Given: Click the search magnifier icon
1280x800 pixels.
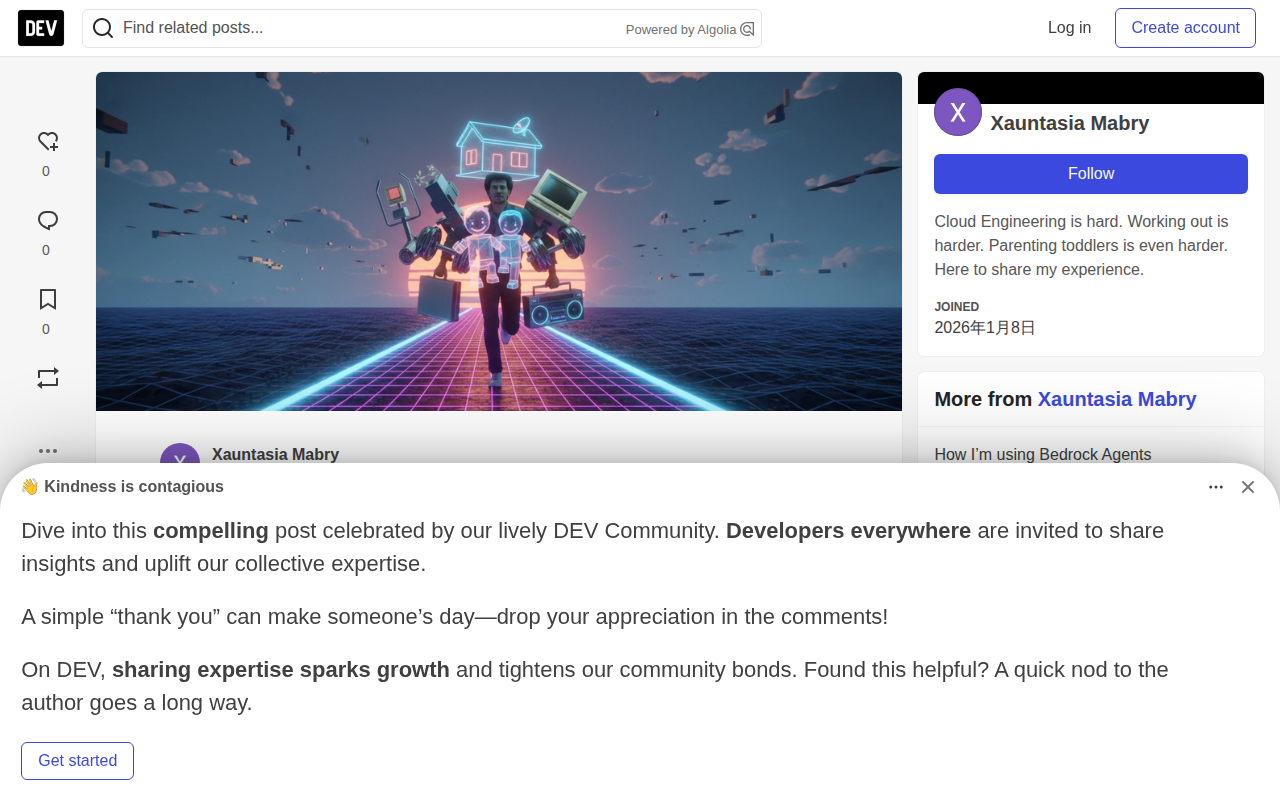Looking at the screenshot, I should coord(102,28).
